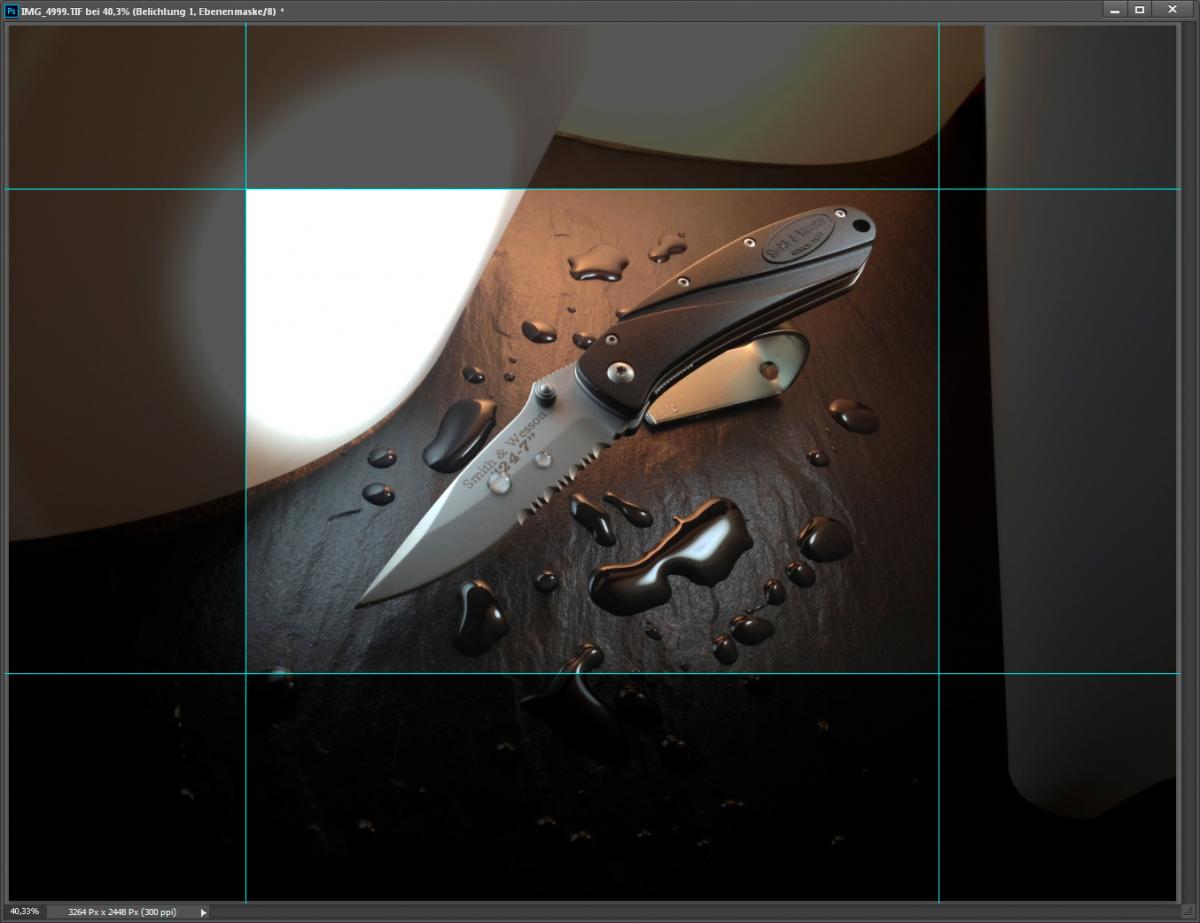The height and width of the screenshot is (923, 1200).
Task: Click the IMG_4999.TIF document title text
Action: pyautogui.click(x=150, y=10)
